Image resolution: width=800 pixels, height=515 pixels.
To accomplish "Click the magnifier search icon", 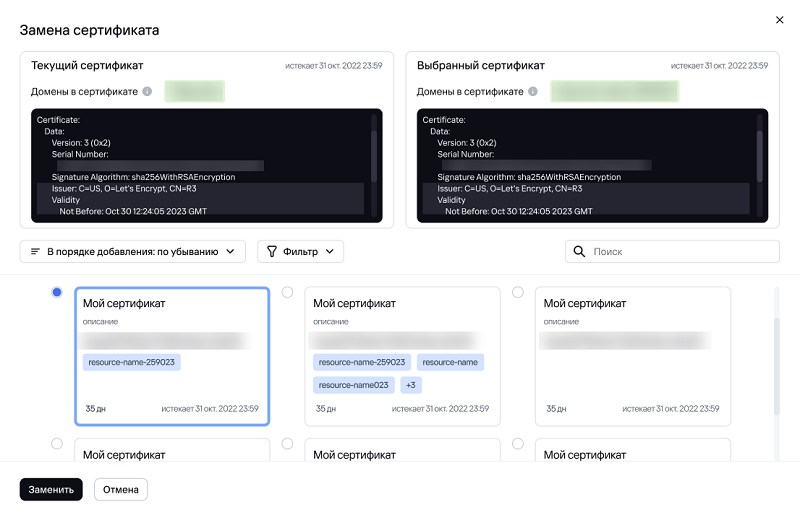I will pos(579,252).
